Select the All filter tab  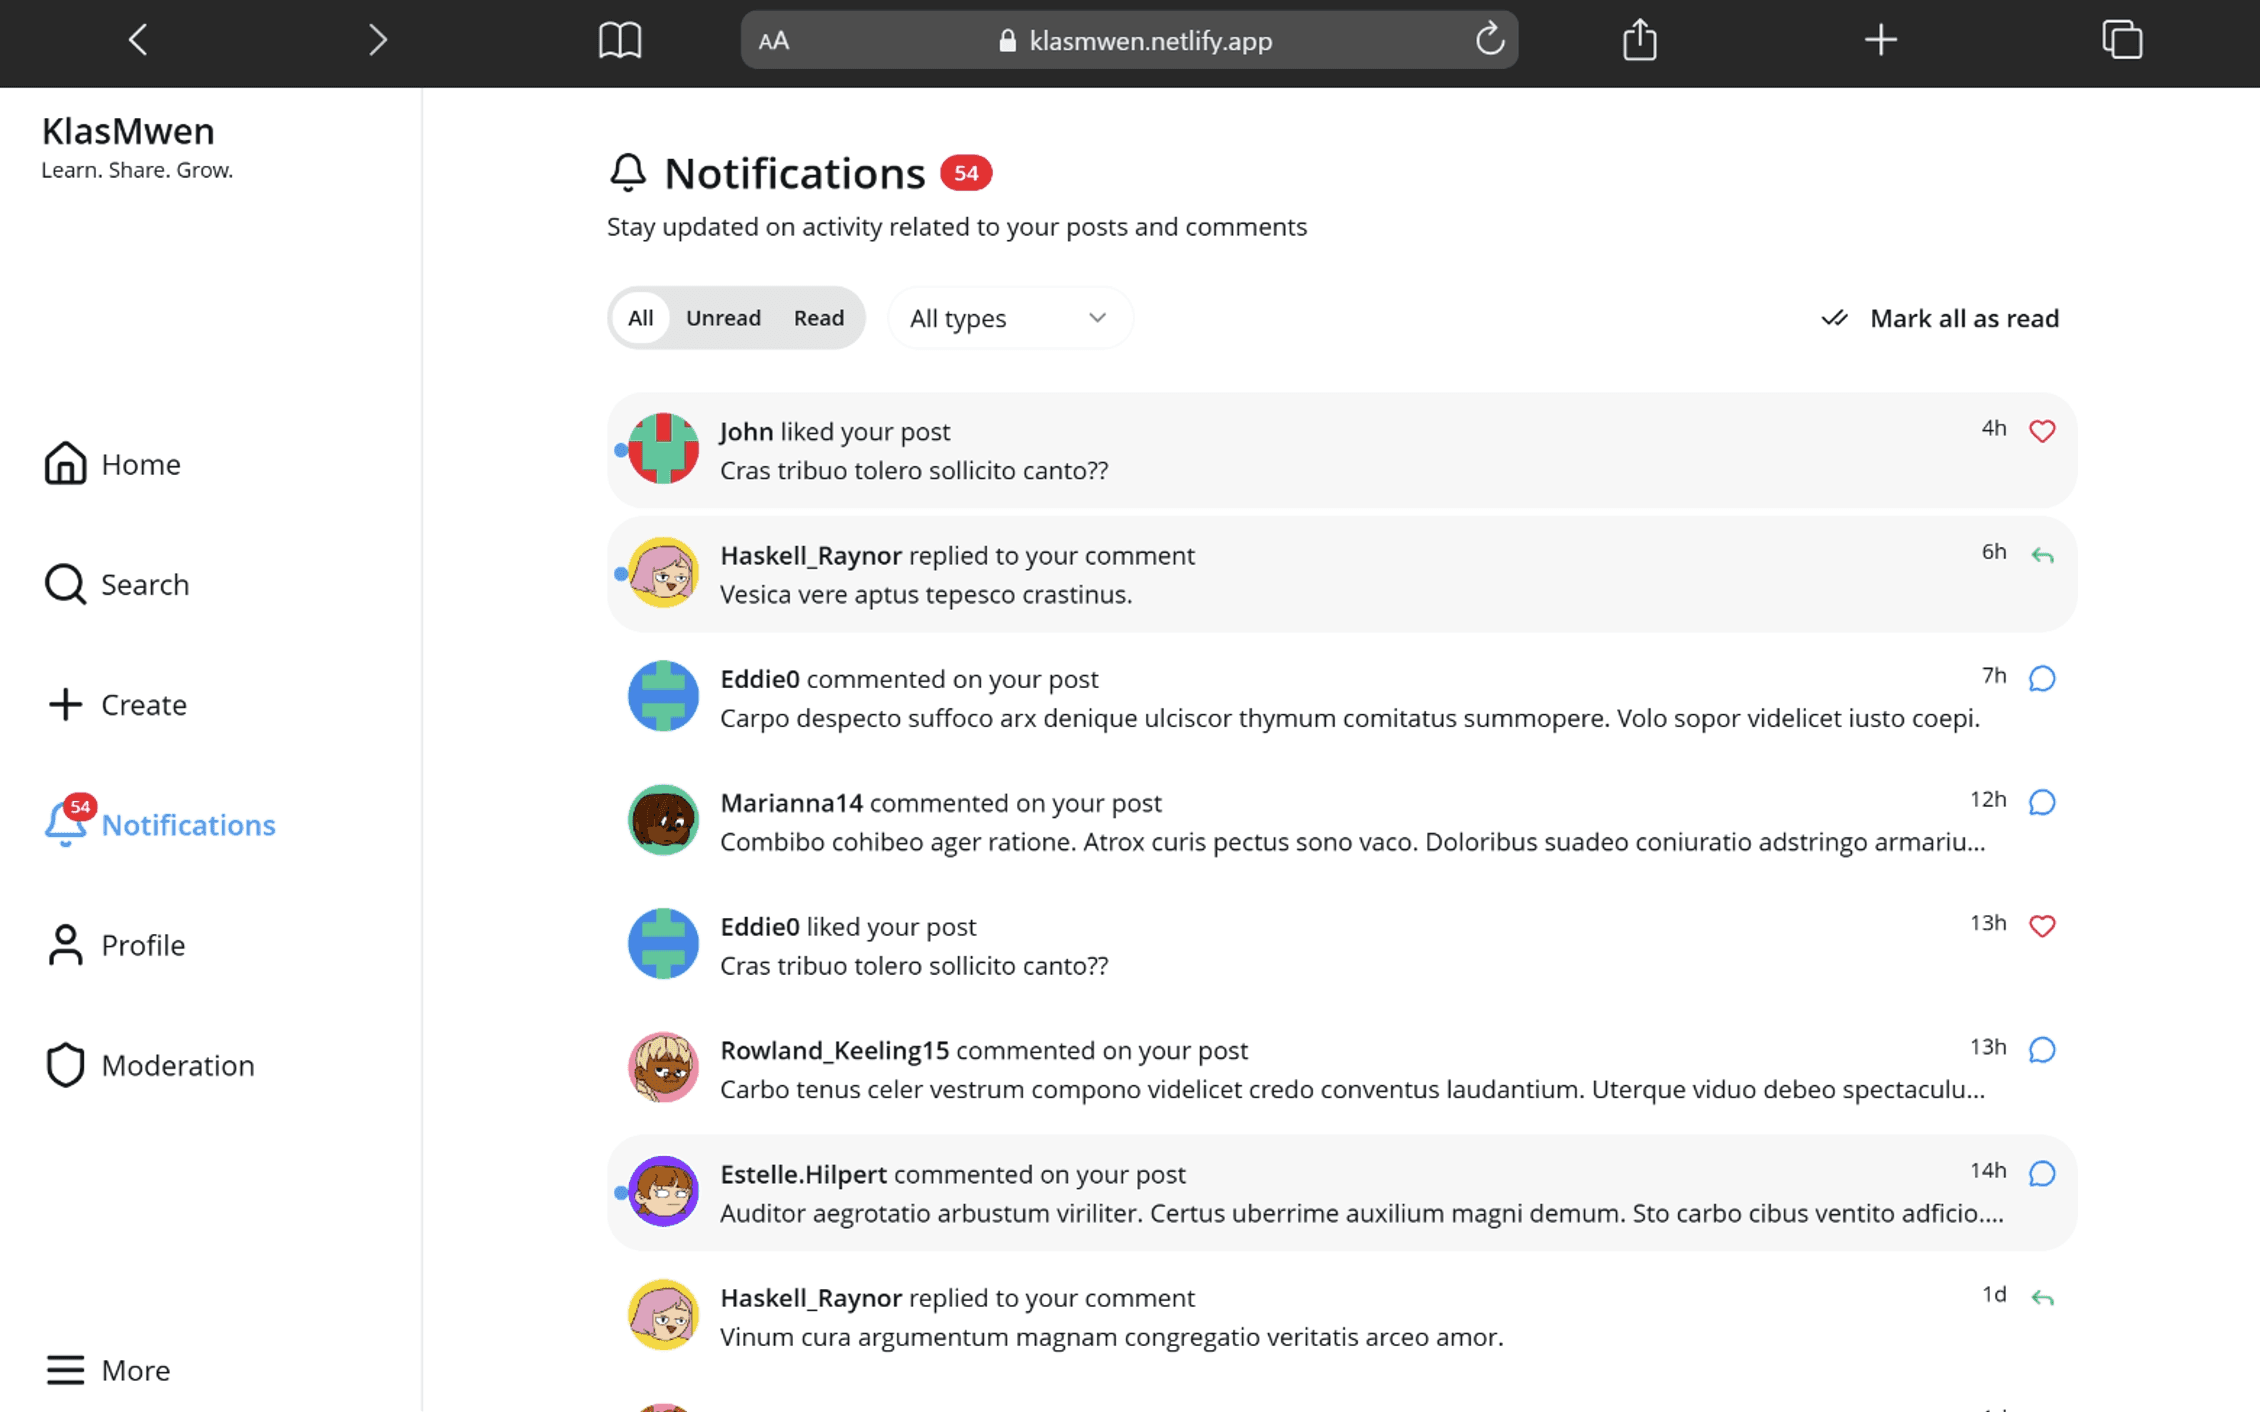pyautogui.click(x=640, y=317)
